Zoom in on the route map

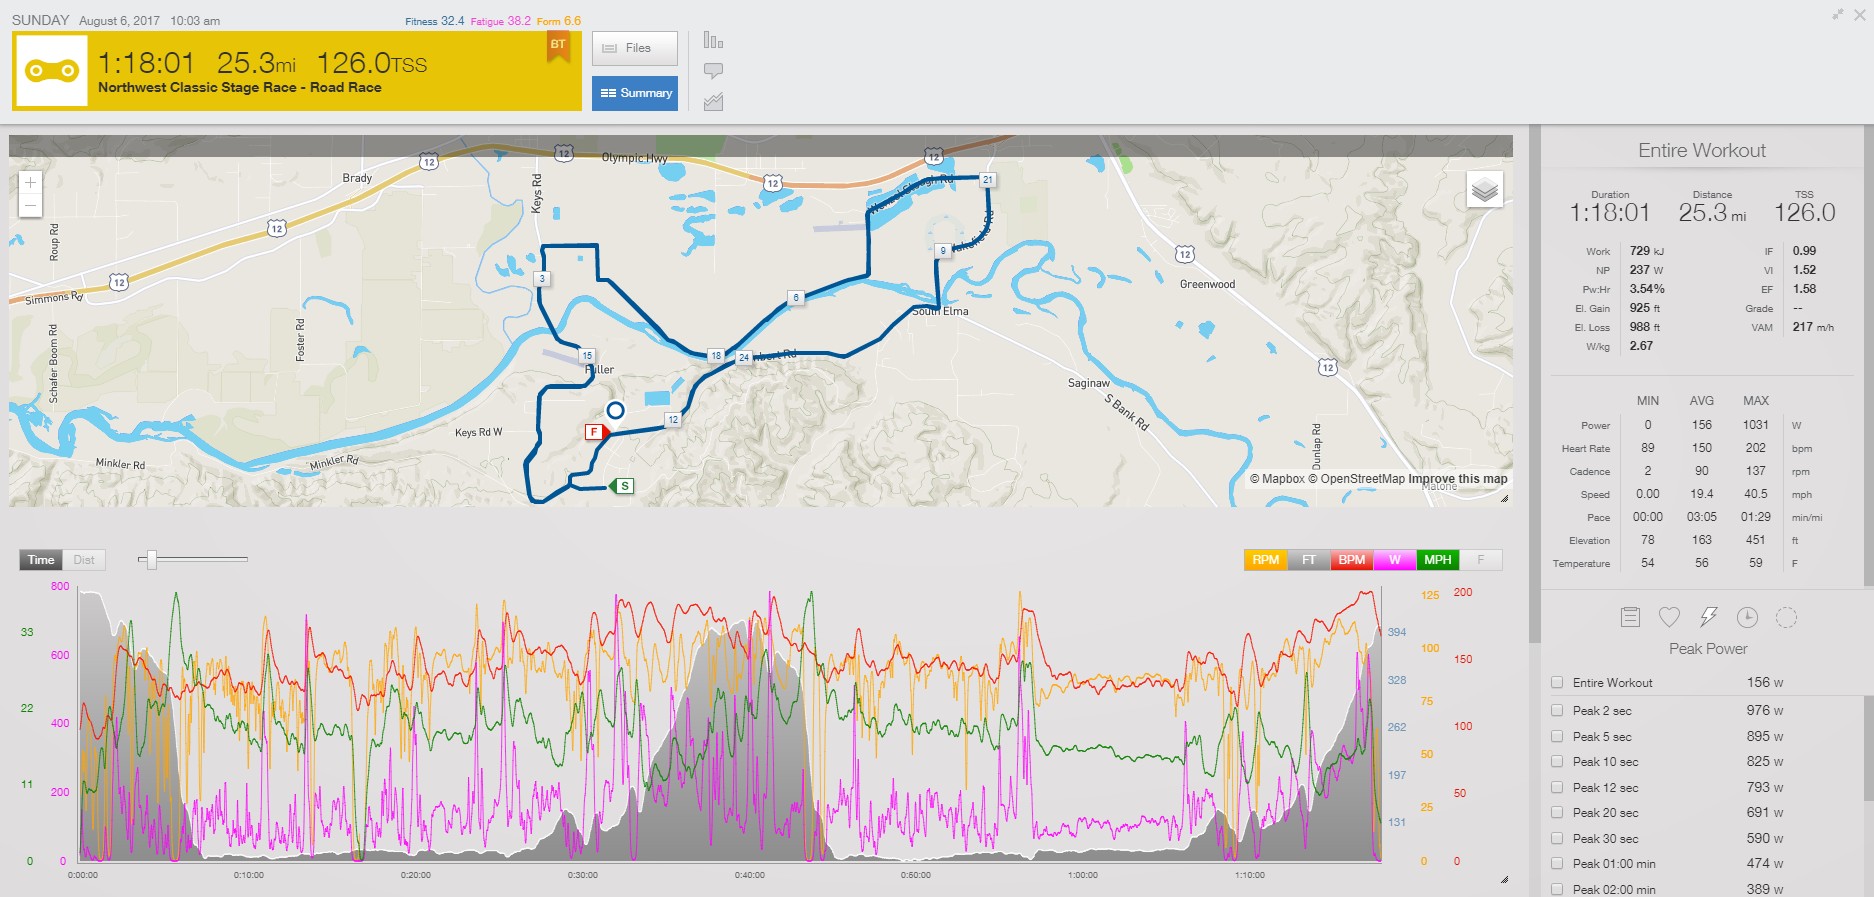[30, 183]
